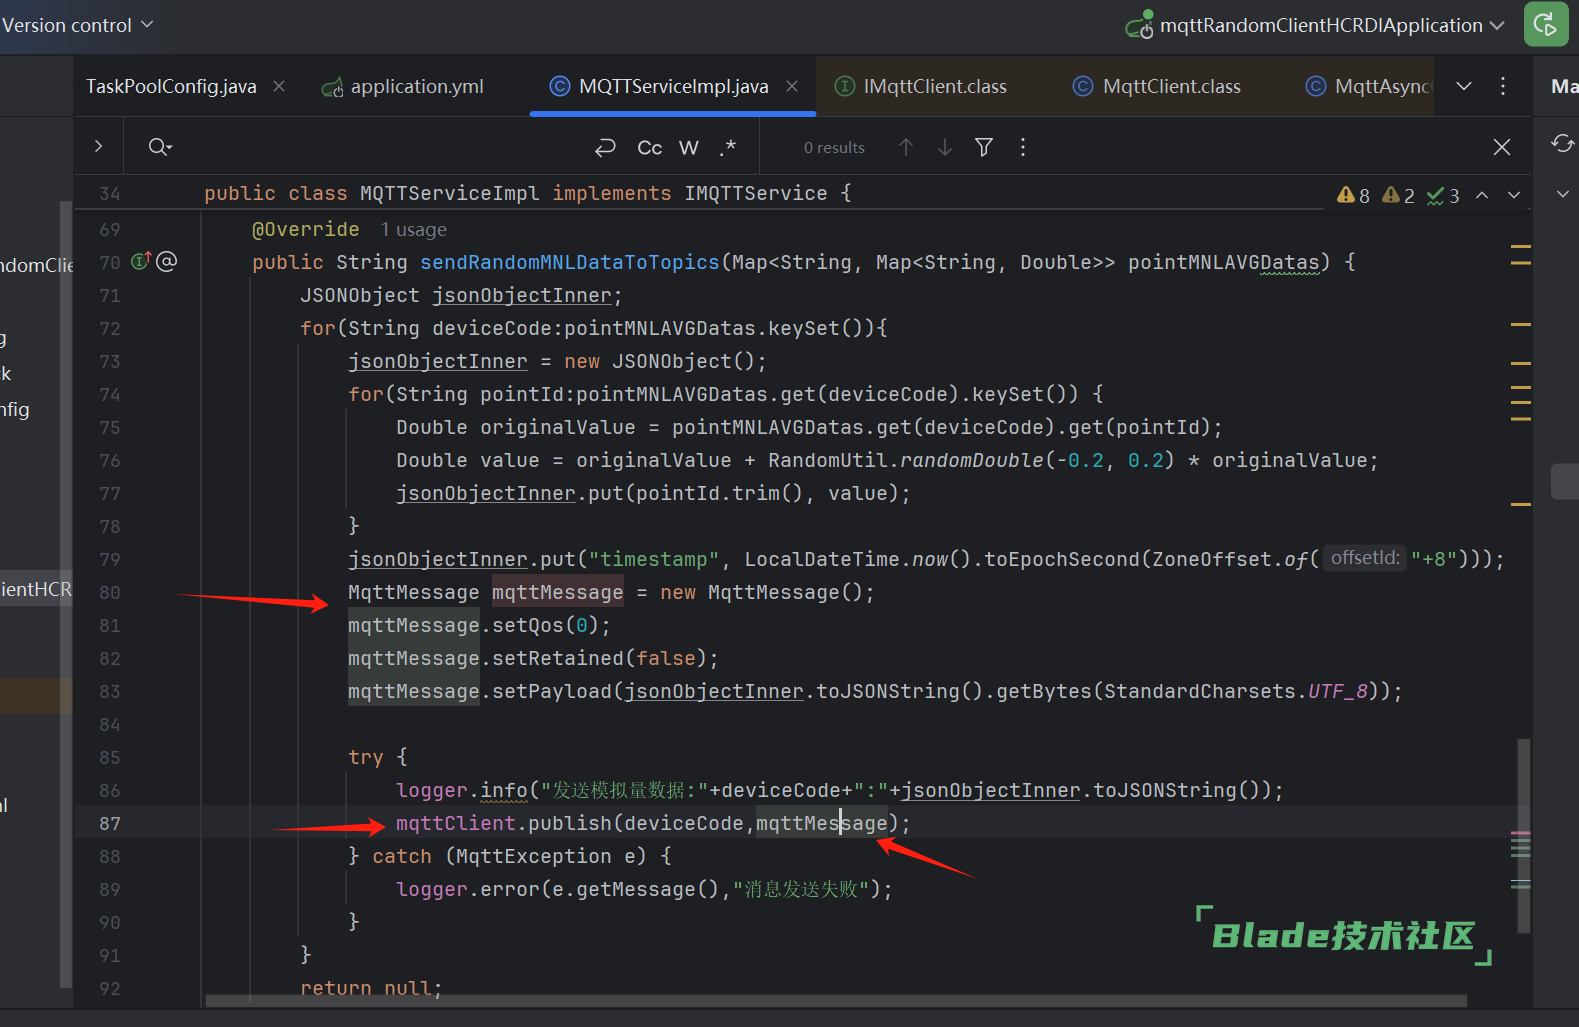Toggle Regex (.*) search option
Image resolution: width=1579 pixels, height=1027 pixels.
click(728, 148)
